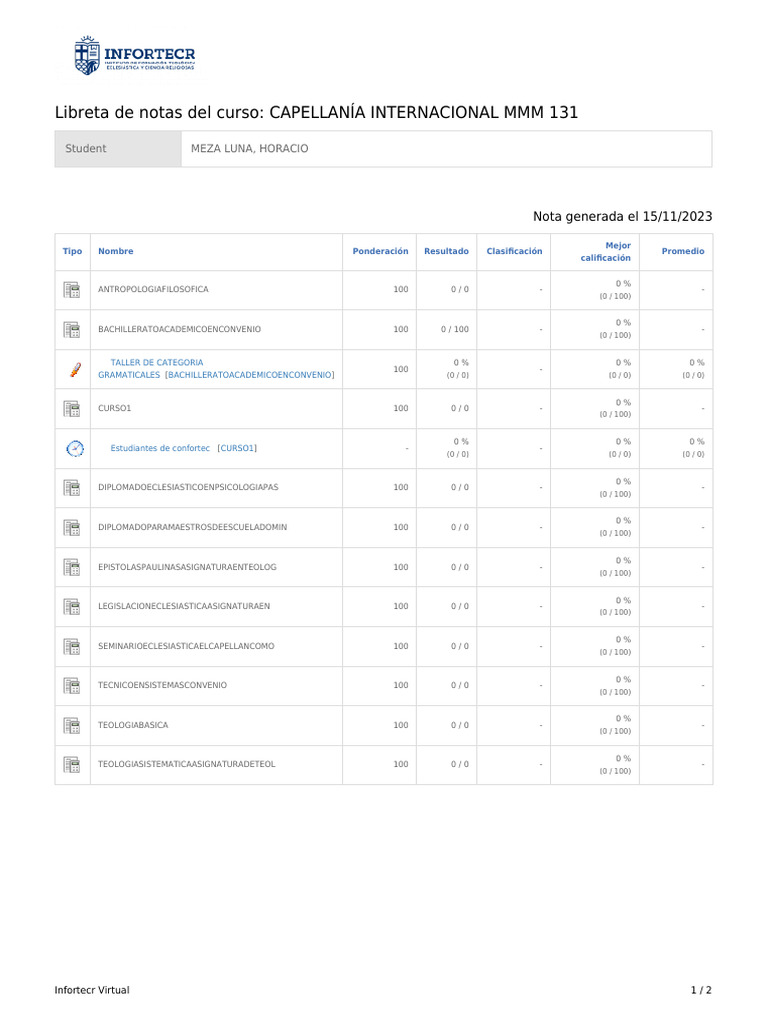Open the Estudiantes de confortec link
The image size is (768, 1024).
160,448
